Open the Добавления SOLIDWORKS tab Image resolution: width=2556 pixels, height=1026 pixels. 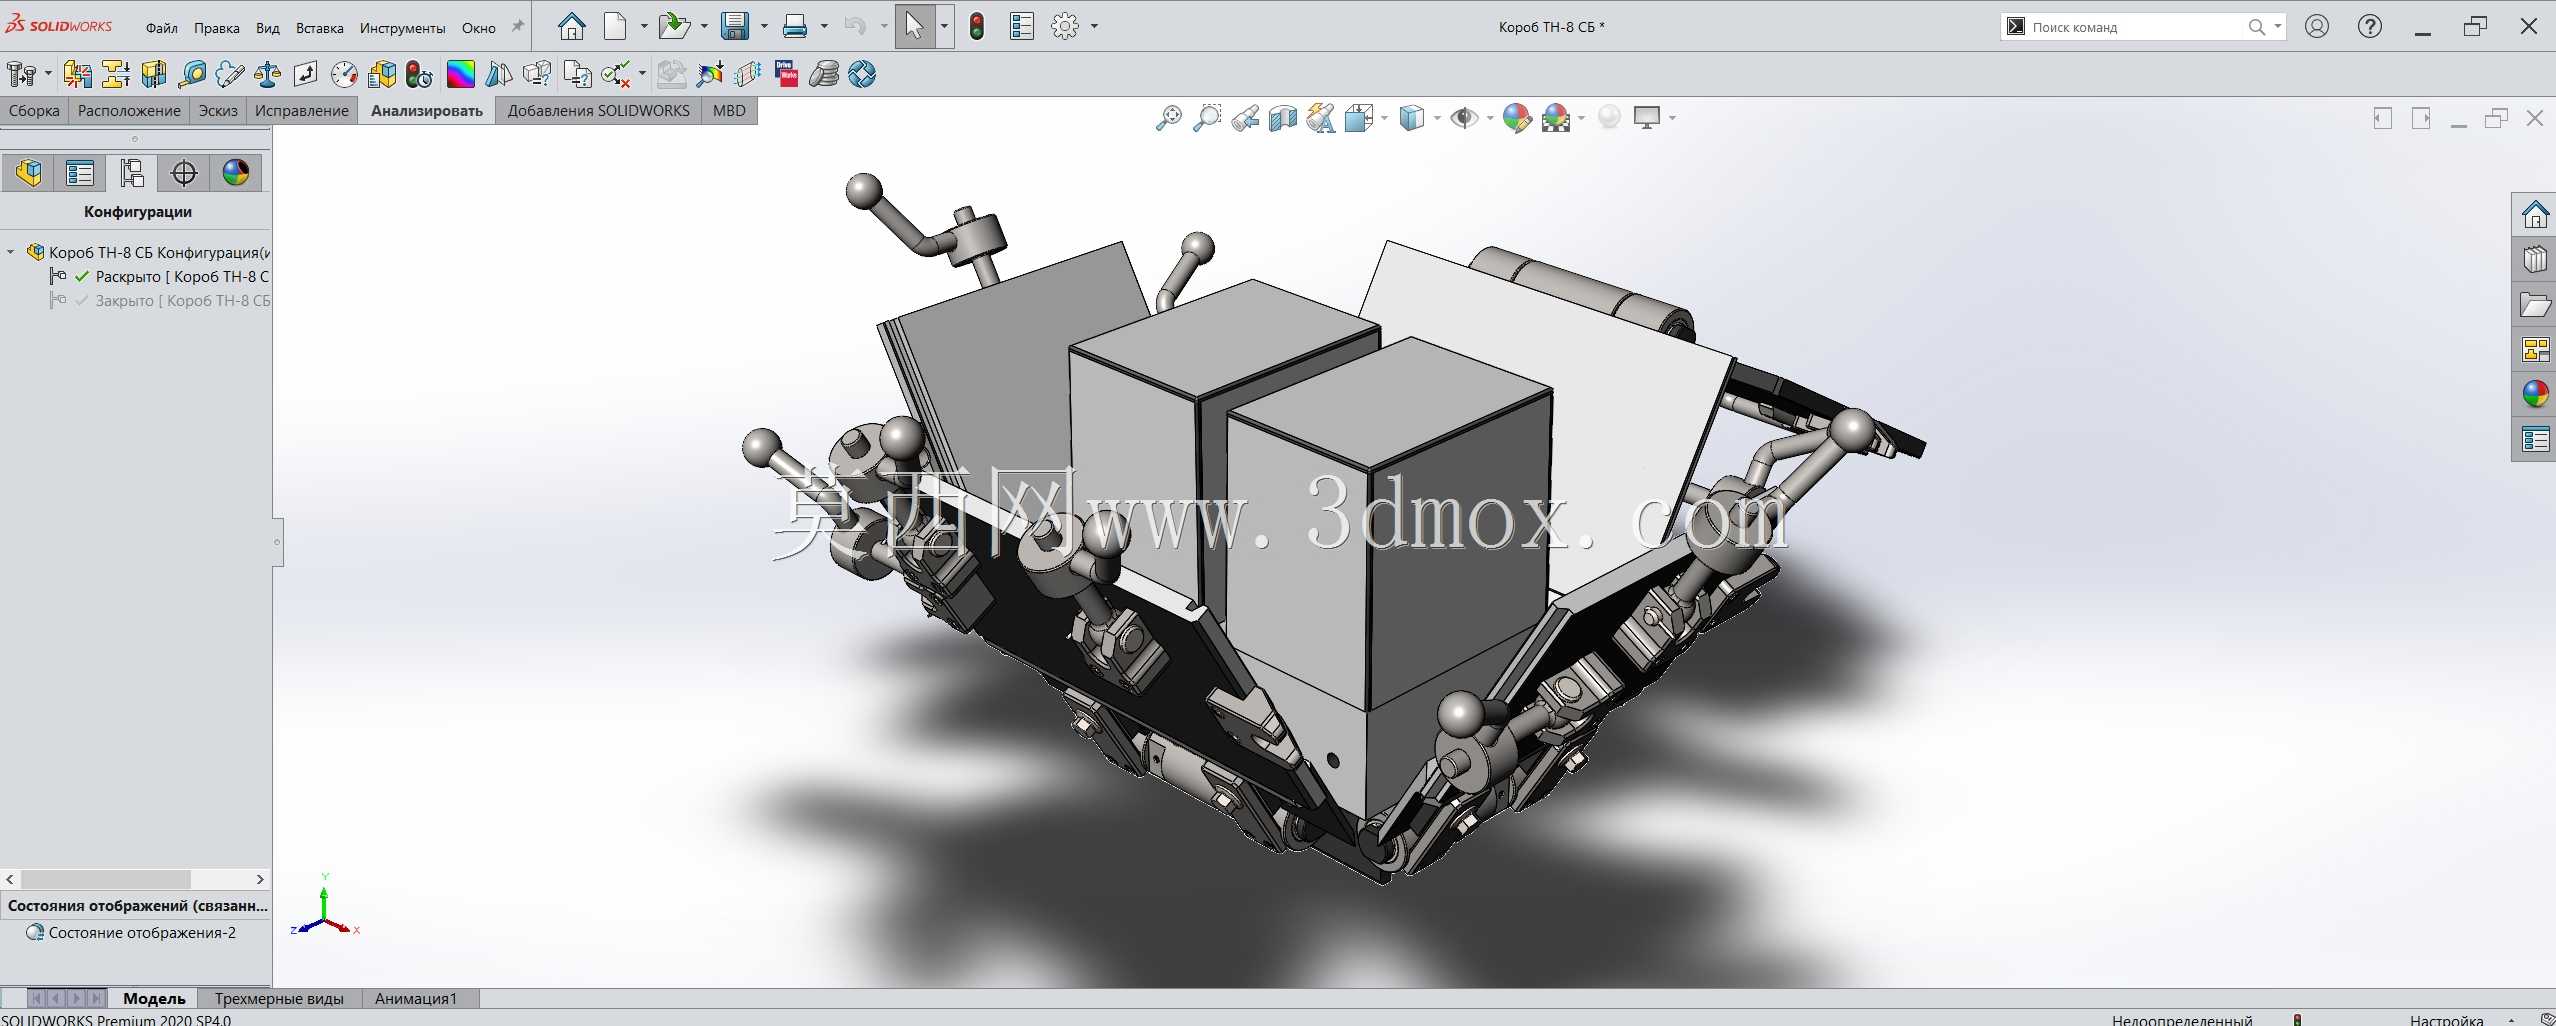tap(598, 111)
